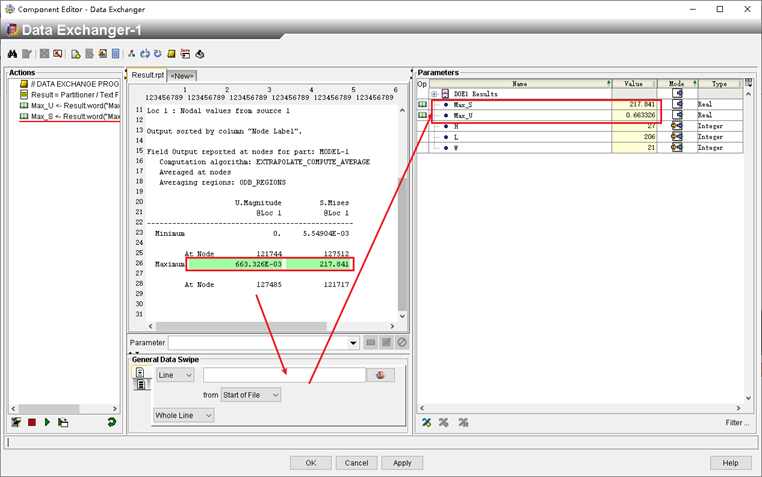Open the Whole Line dropdown

pyautogui.click(x=183, y=415)
